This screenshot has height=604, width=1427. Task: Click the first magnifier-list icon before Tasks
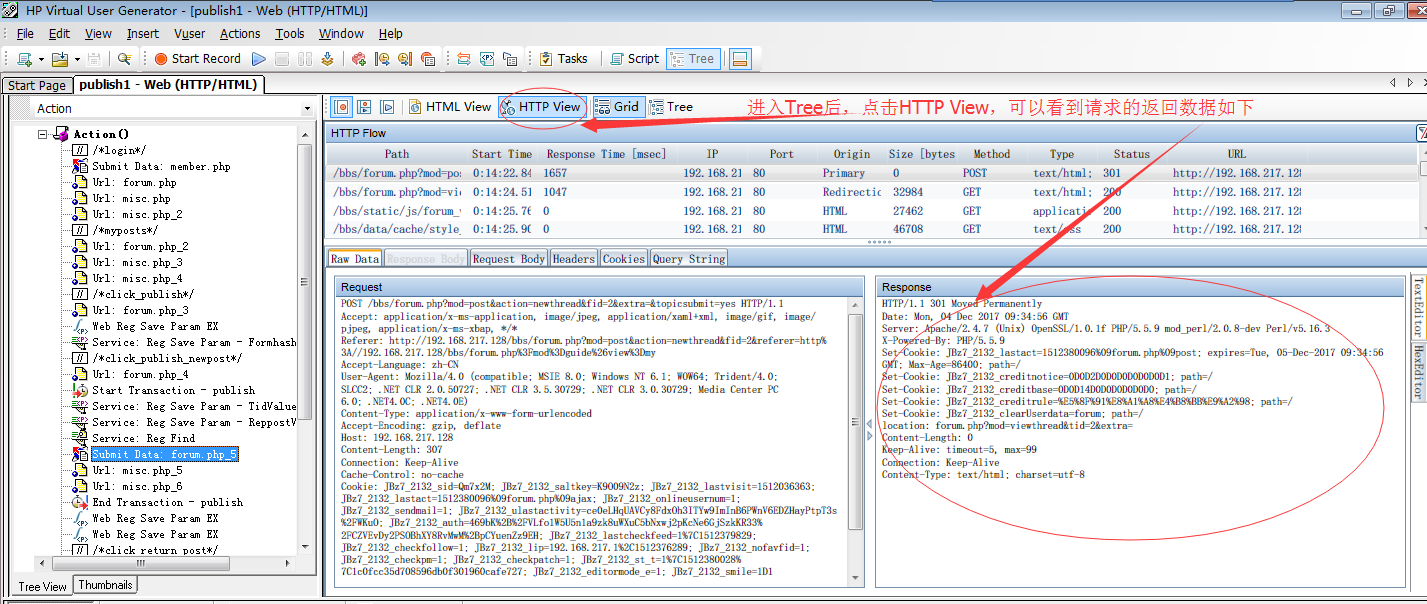tap(382, 59)
